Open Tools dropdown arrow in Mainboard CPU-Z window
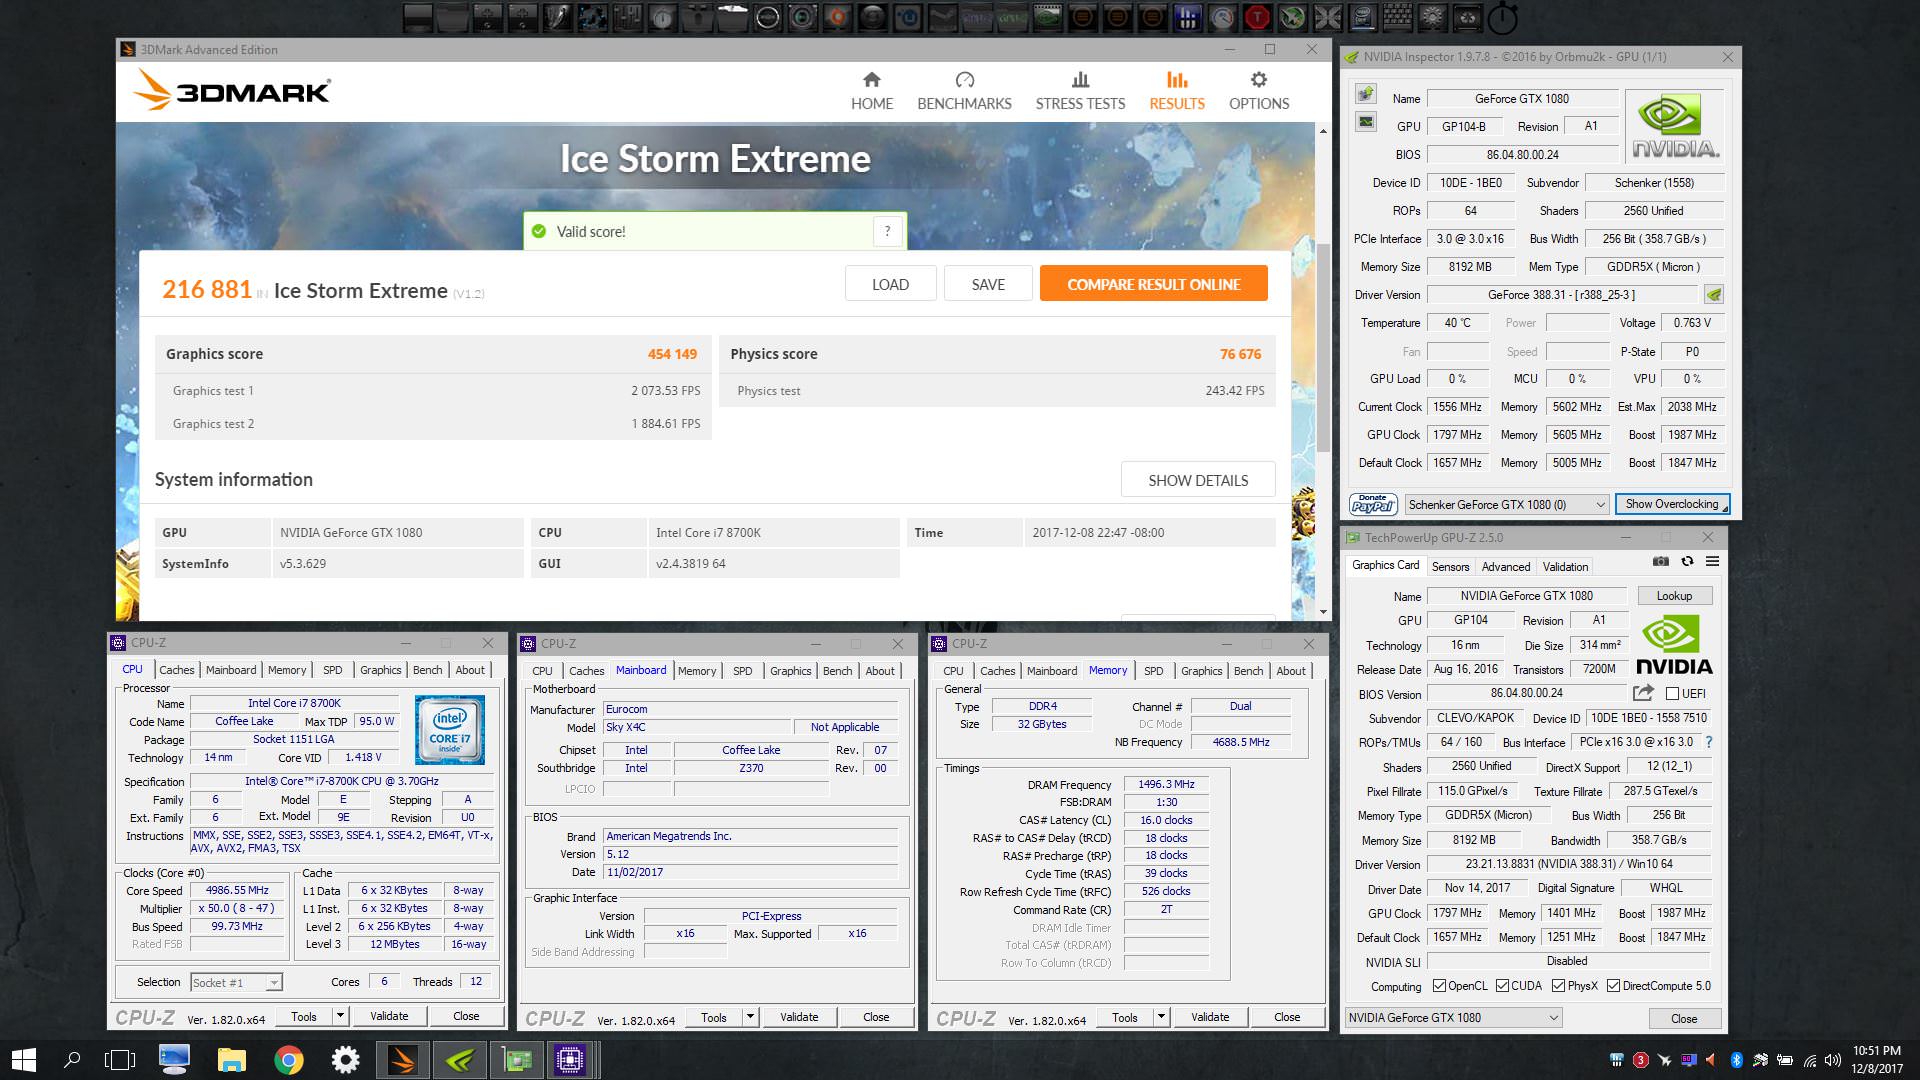1920x1080 pixels. click(750, 1017)
